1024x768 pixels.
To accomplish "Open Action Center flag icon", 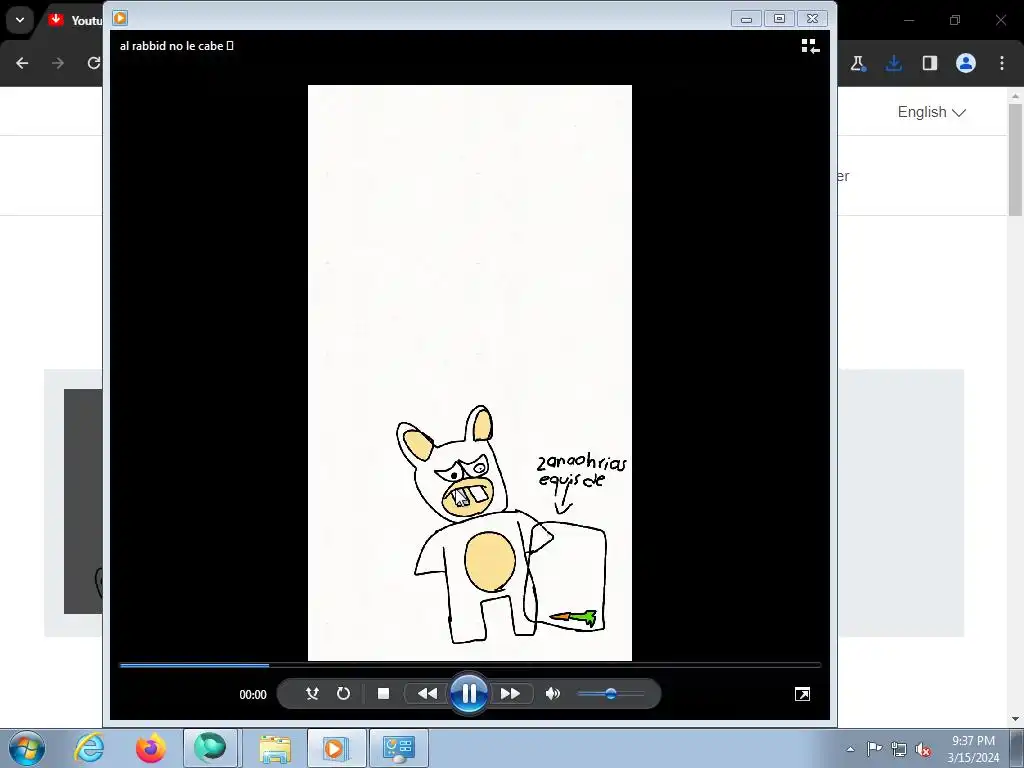I will click(x=874, y=749).
